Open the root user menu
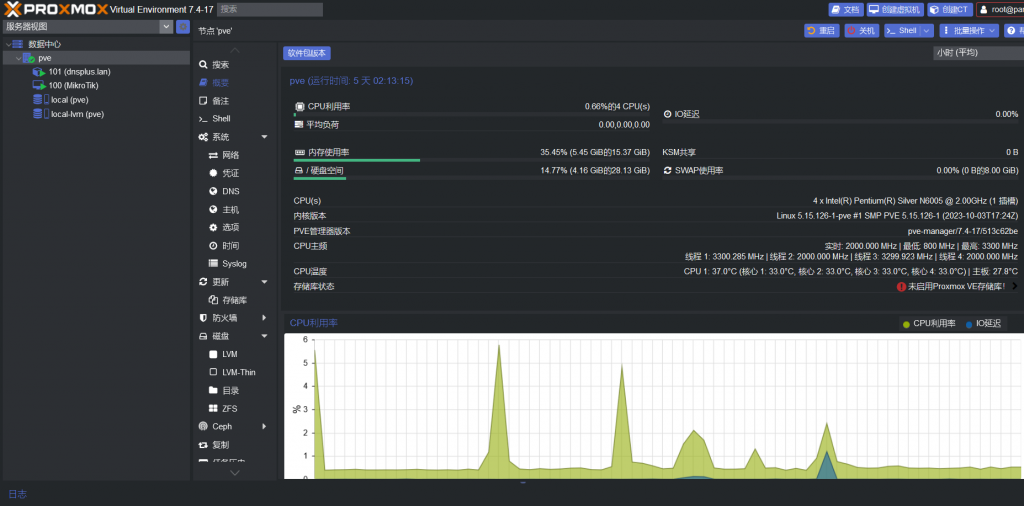Screen dimensions: 1024x506 (x=1000, y=10)
